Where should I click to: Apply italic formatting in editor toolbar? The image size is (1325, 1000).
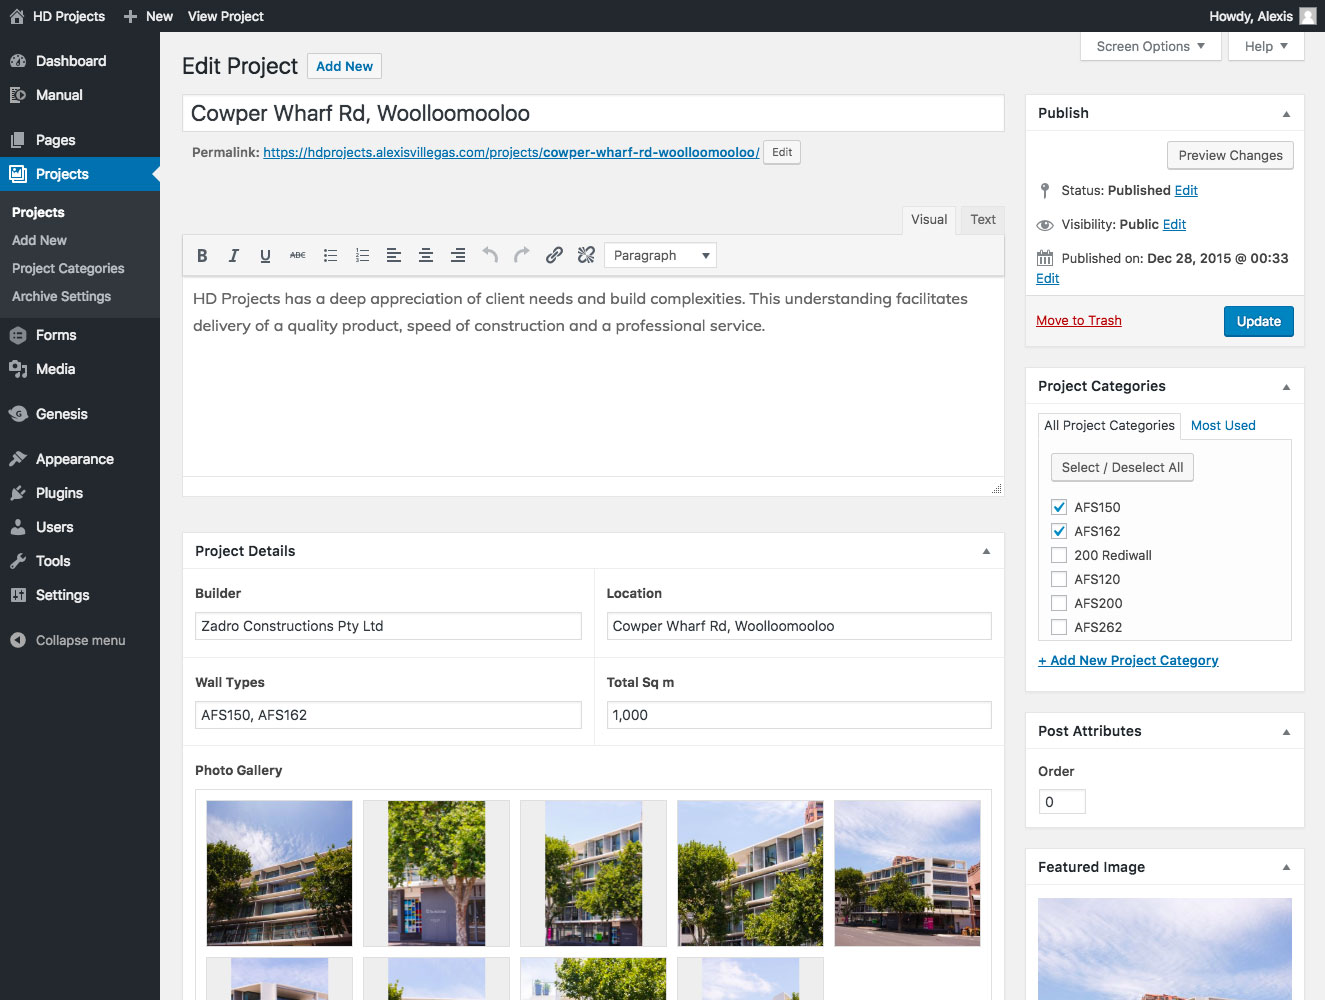point(234,256)
